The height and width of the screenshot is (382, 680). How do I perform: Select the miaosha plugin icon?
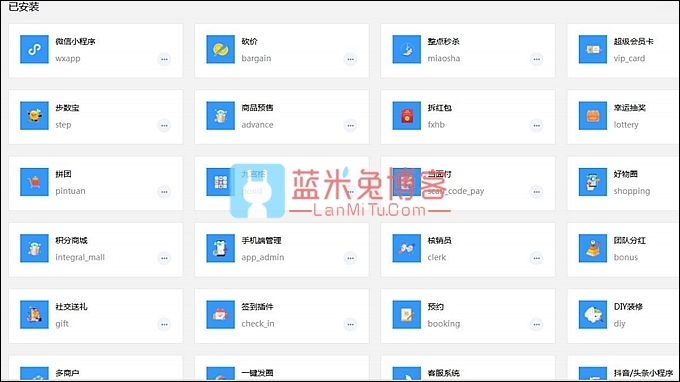[406, 49]
